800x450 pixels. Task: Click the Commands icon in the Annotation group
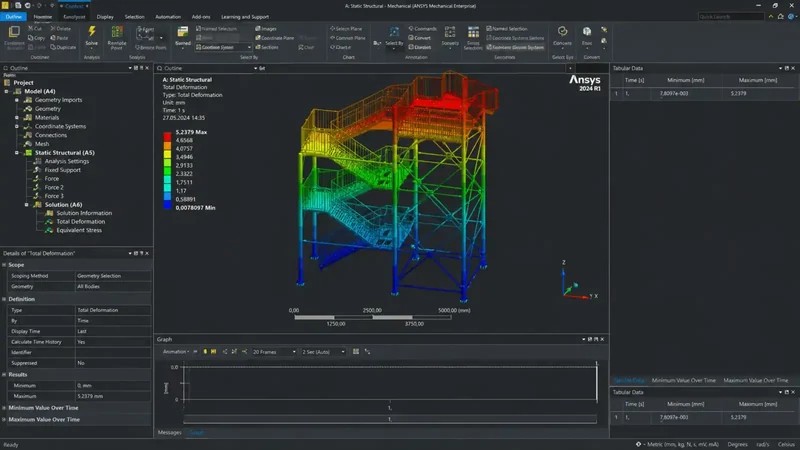[x=411, y=29]
